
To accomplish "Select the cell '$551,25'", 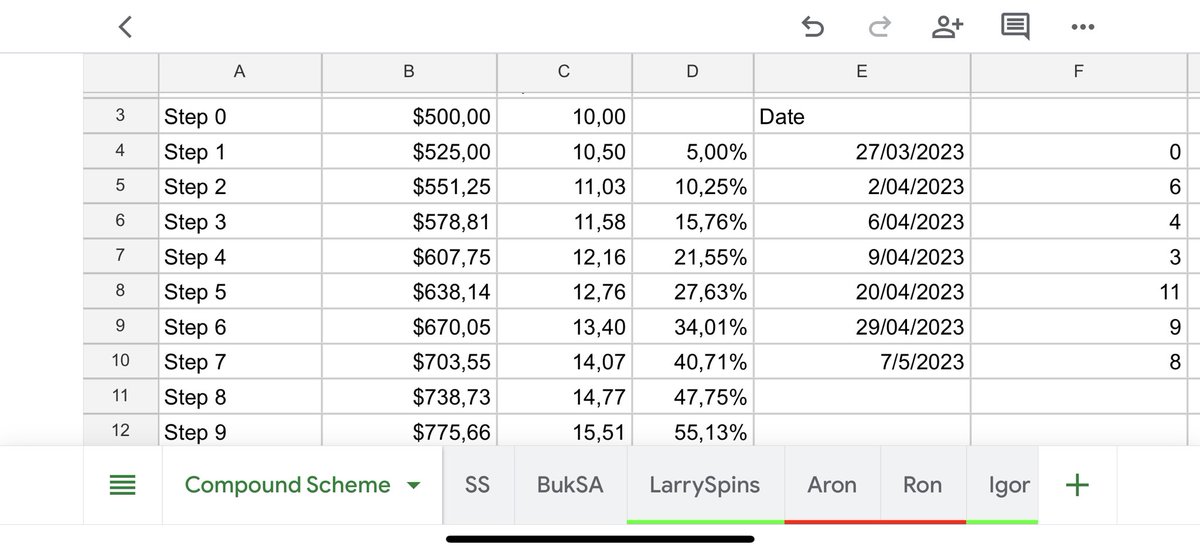I will 409,186.
